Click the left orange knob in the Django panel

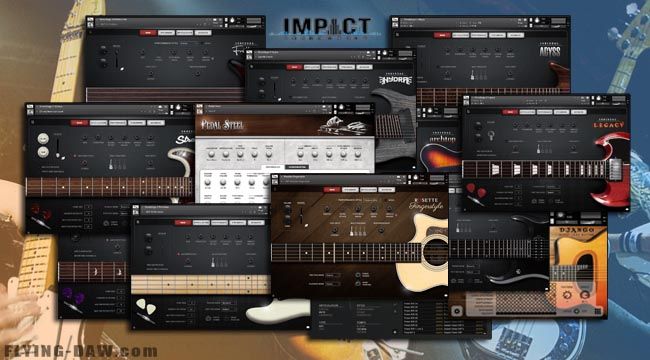pos(566,295)
